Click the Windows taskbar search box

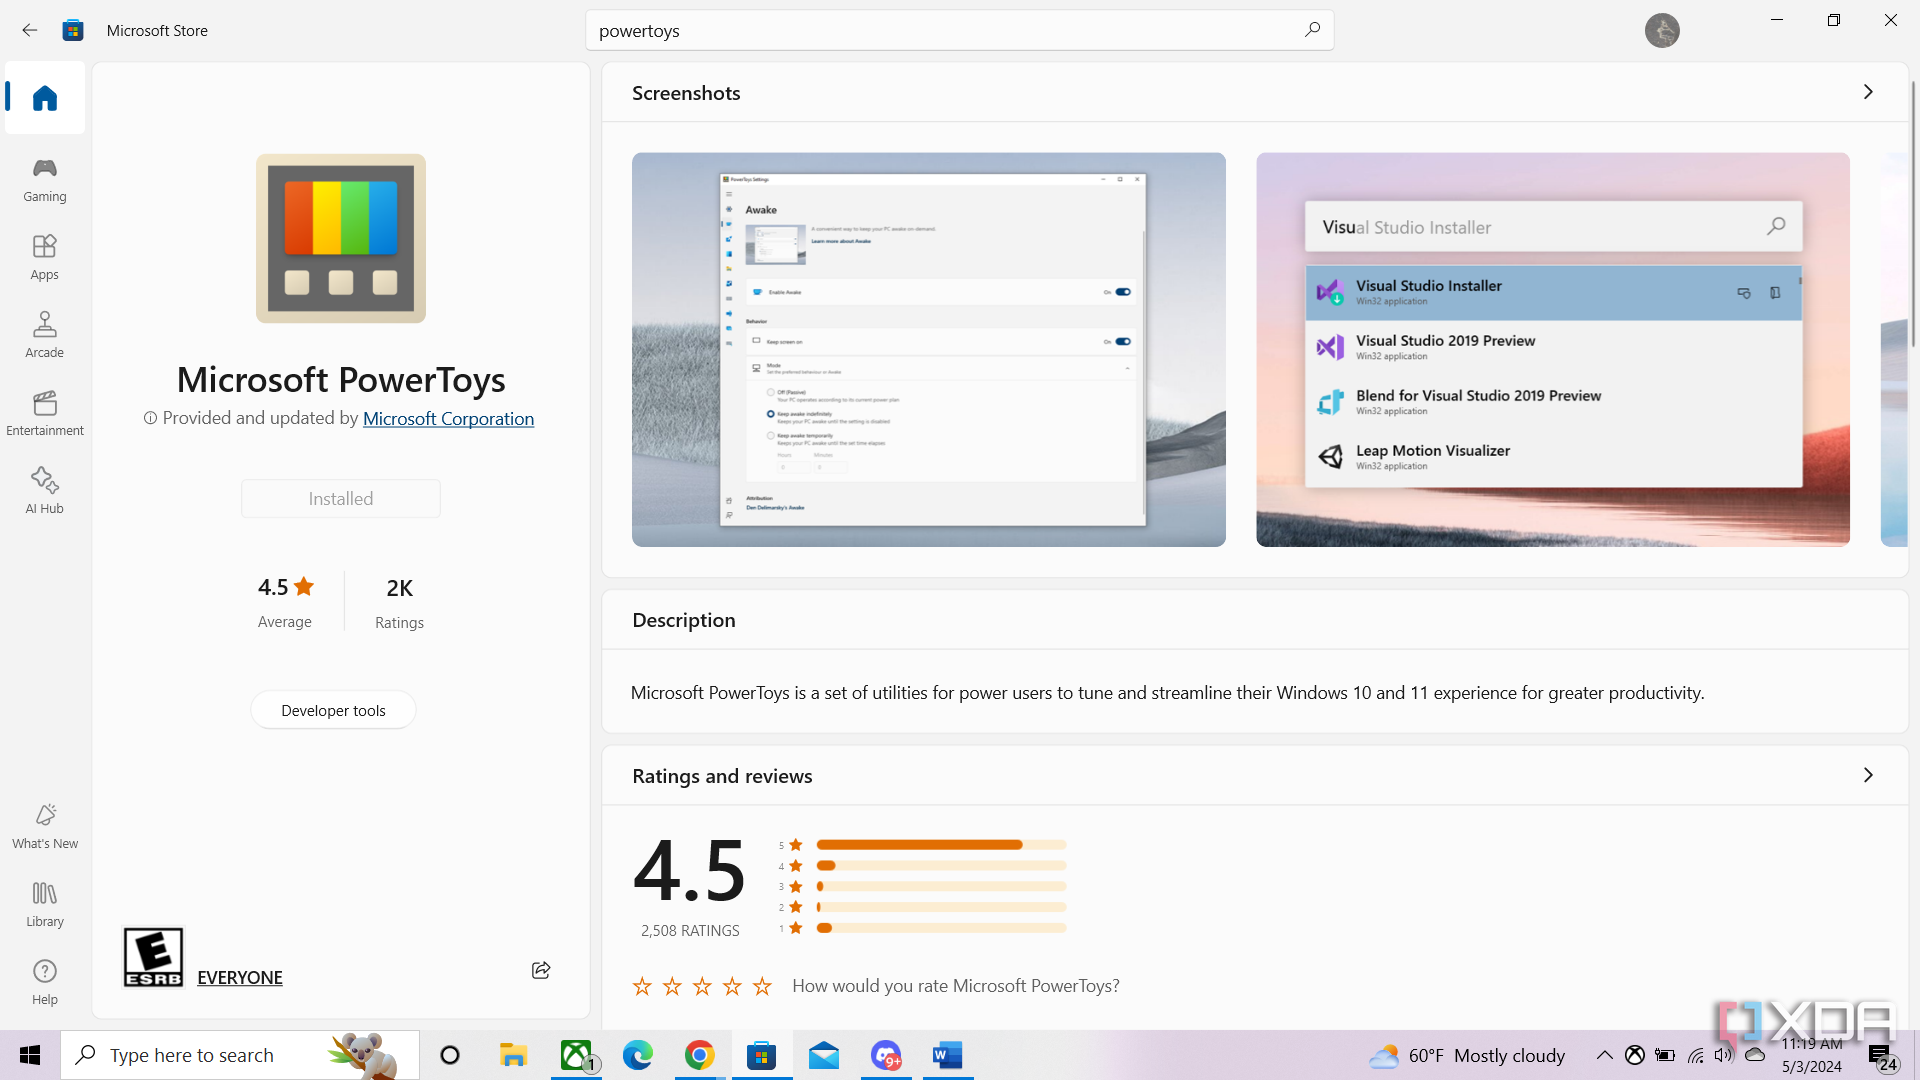coord(240,1055)
